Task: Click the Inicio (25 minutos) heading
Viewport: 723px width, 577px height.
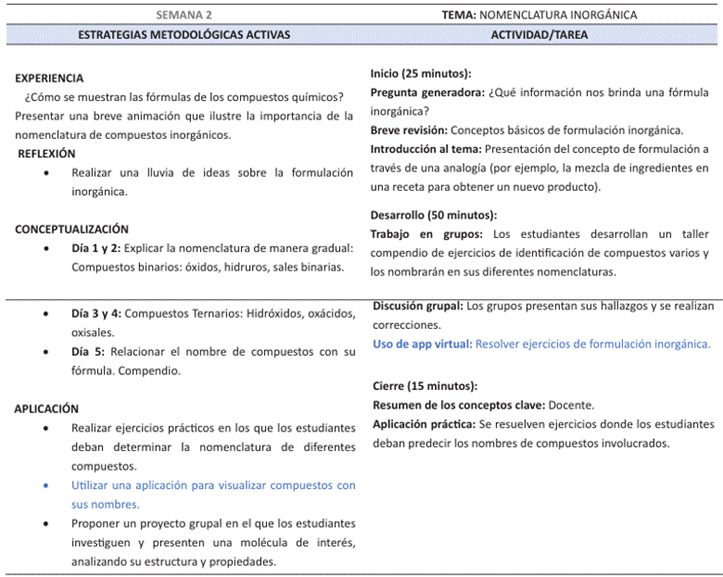Action: [421, 74]
